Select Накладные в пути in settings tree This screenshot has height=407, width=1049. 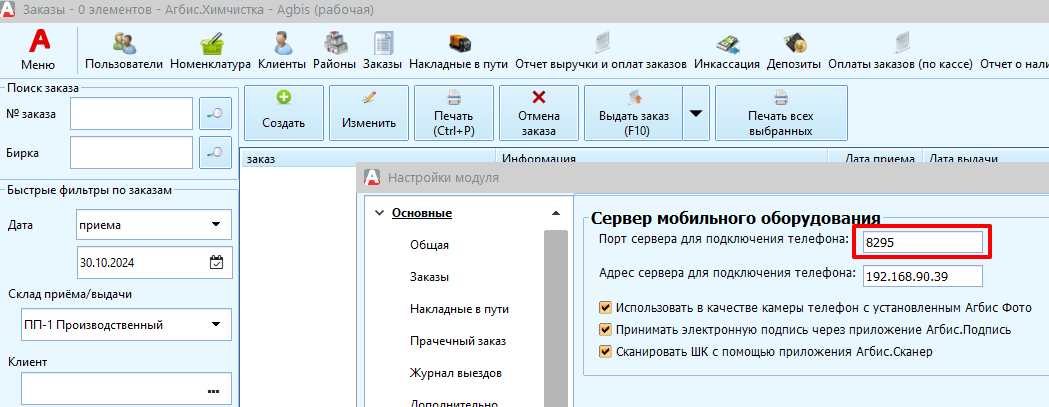tap(460, 309)
